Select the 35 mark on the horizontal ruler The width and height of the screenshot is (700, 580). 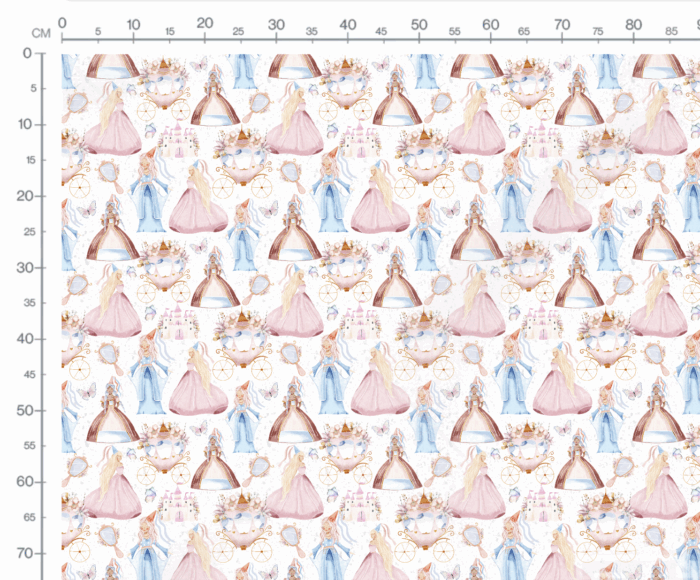[312, 31]
